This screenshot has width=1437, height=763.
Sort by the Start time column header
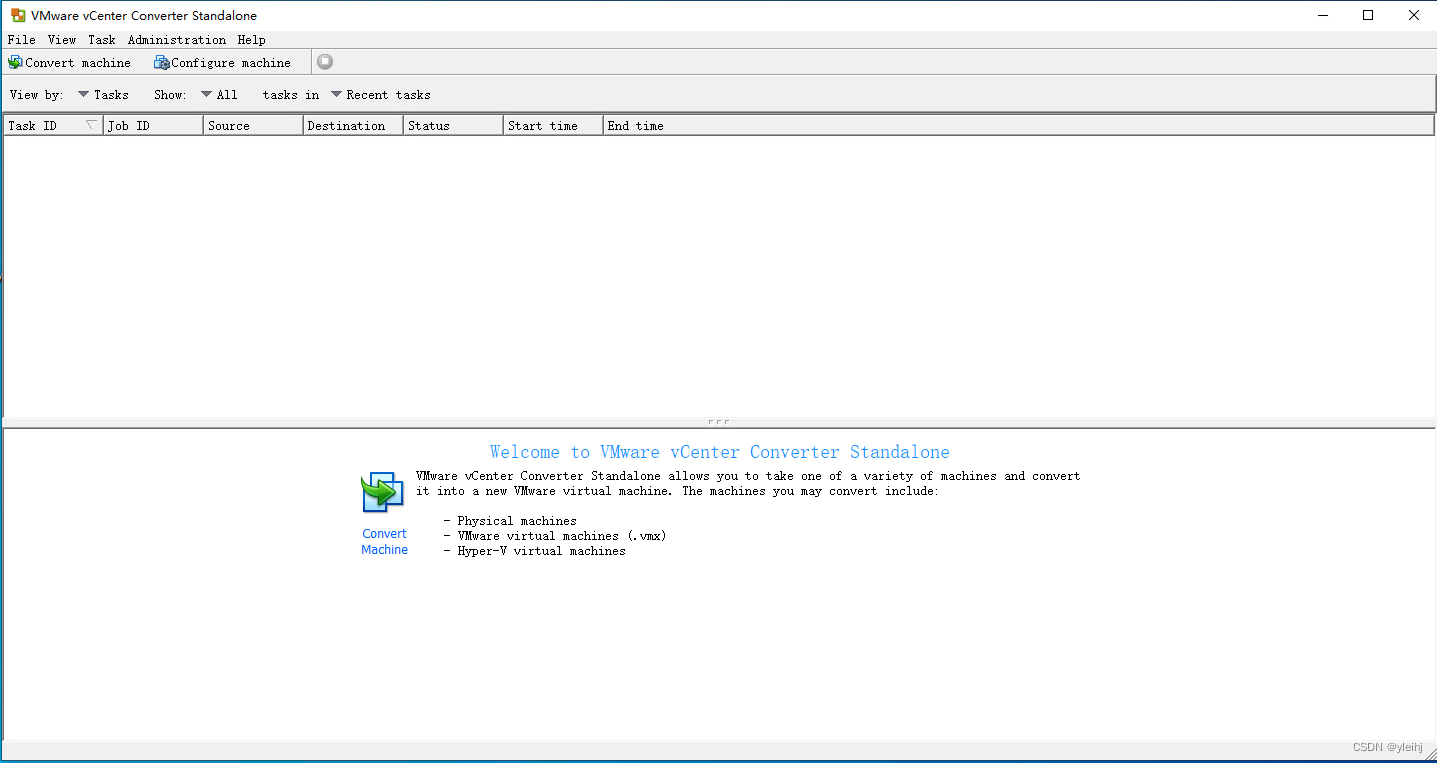554,126
